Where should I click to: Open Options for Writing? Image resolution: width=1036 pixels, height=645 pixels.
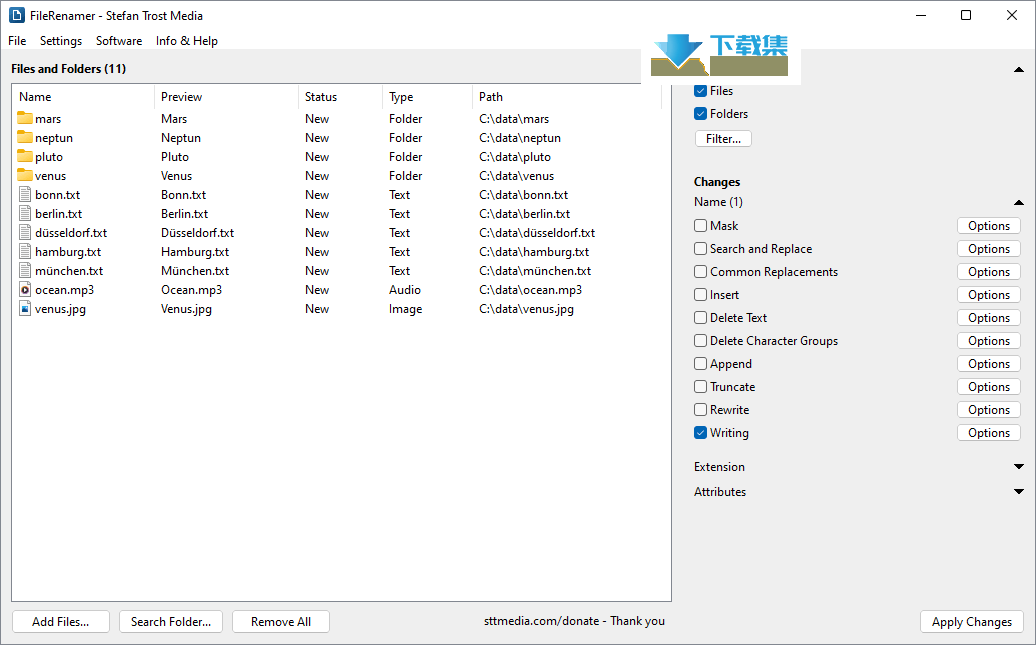coord(989,433)
